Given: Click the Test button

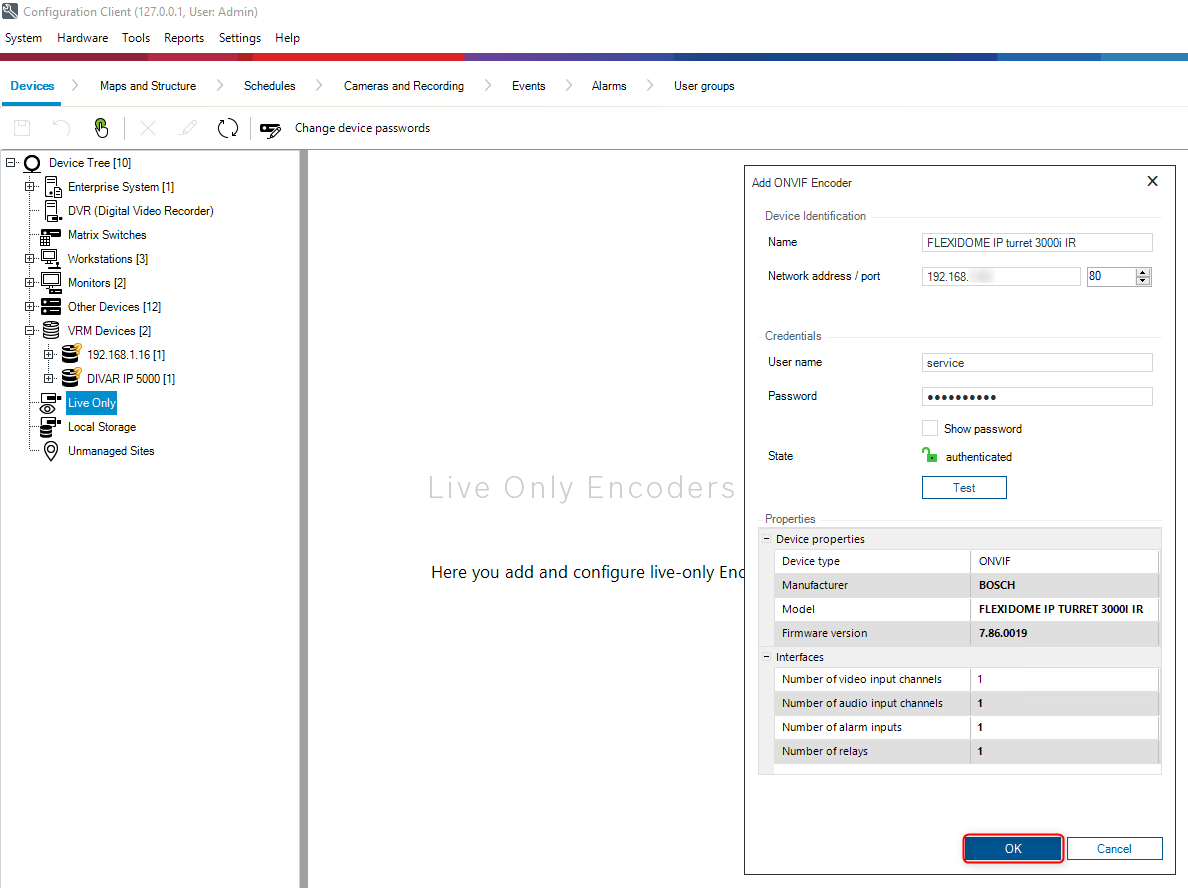Looking at the screenshot, I should tap(963, 487).
